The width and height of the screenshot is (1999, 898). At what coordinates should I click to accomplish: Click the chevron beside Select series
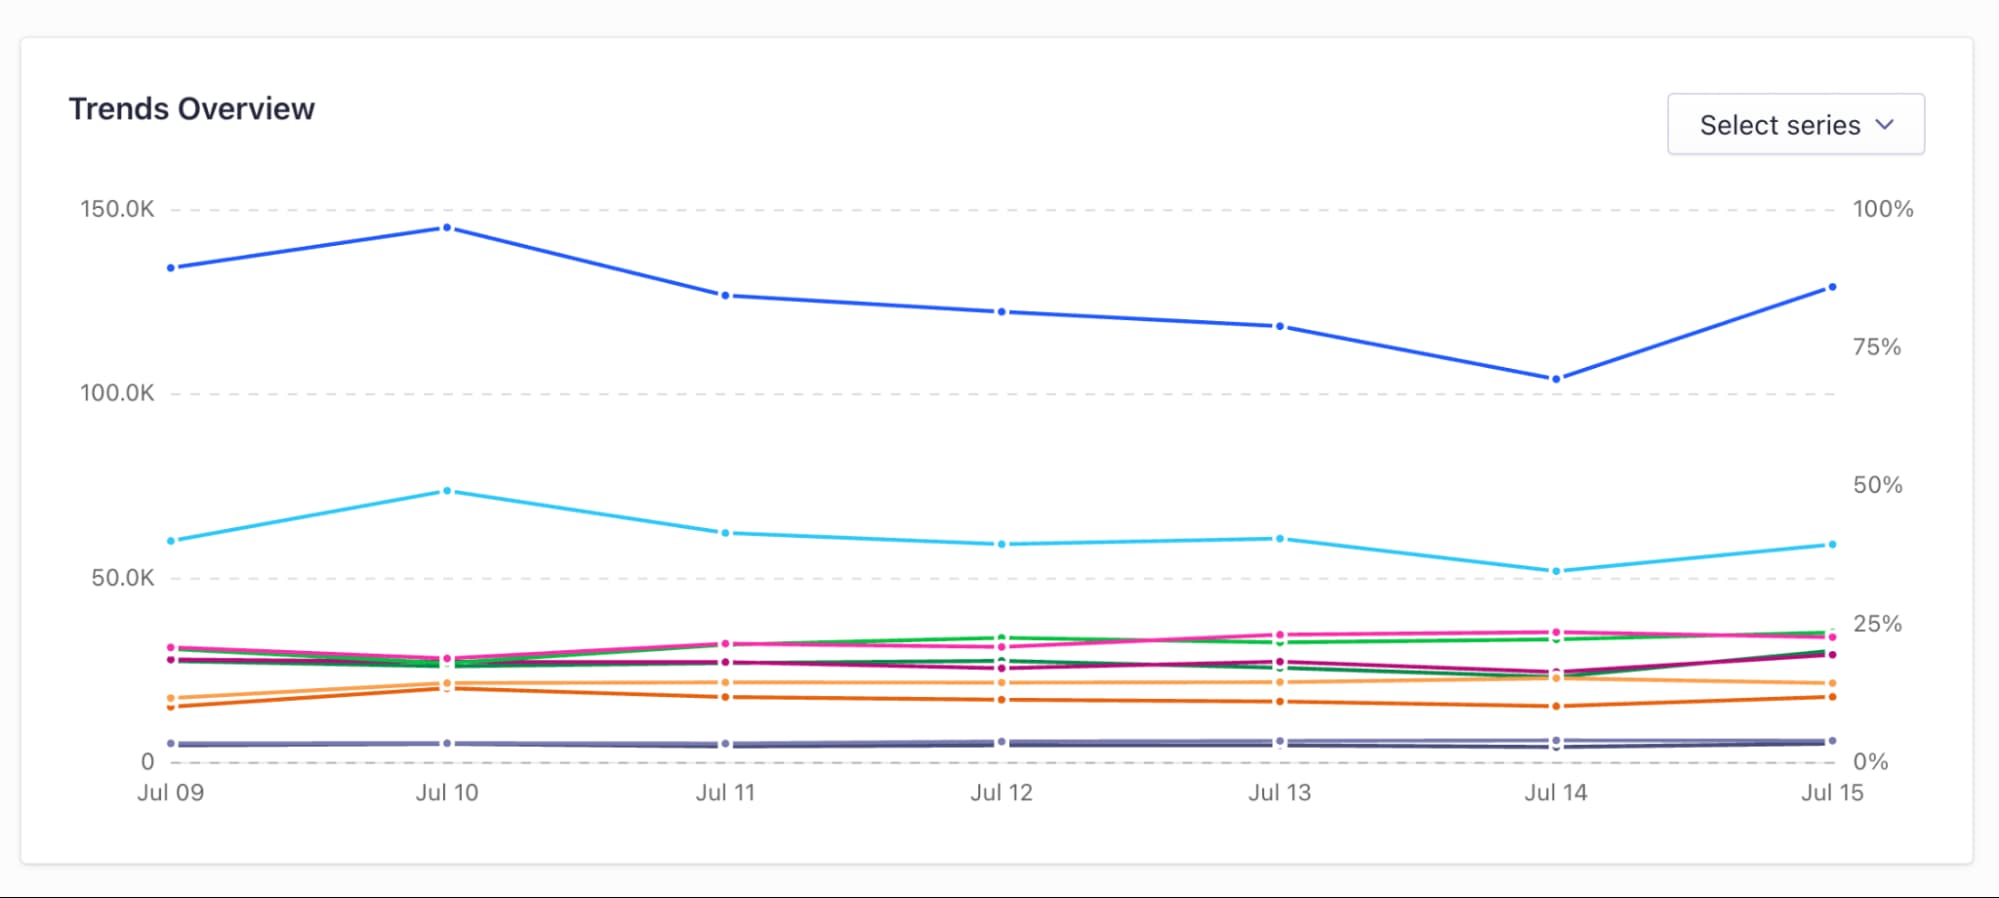click(1886, 124)
